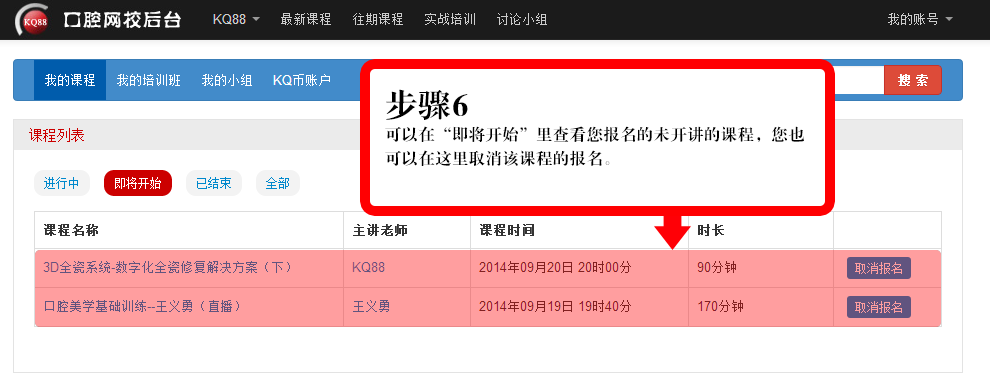The height and width of the screenshot is (386, 990).
Task: Expand the 我的账号 dropdown
Action: pyautogui.click(x=920, y=20)
